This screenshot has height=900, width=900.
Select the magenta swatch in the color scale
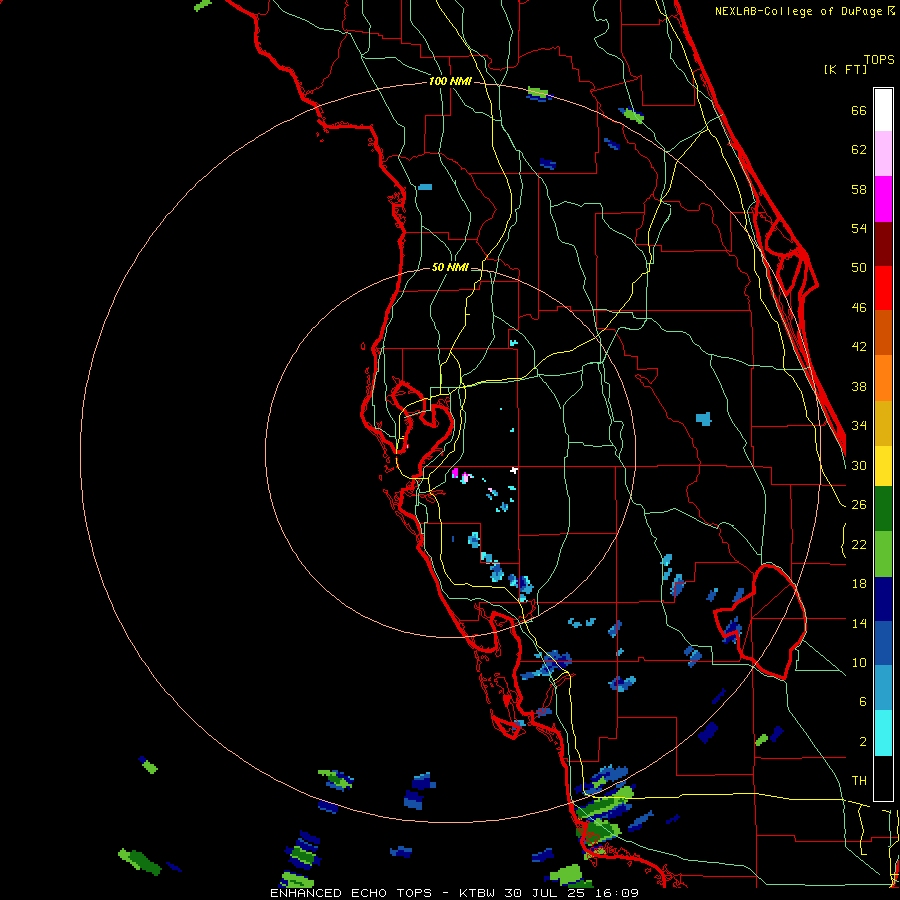pyautogui.click(x=883, y=199)
